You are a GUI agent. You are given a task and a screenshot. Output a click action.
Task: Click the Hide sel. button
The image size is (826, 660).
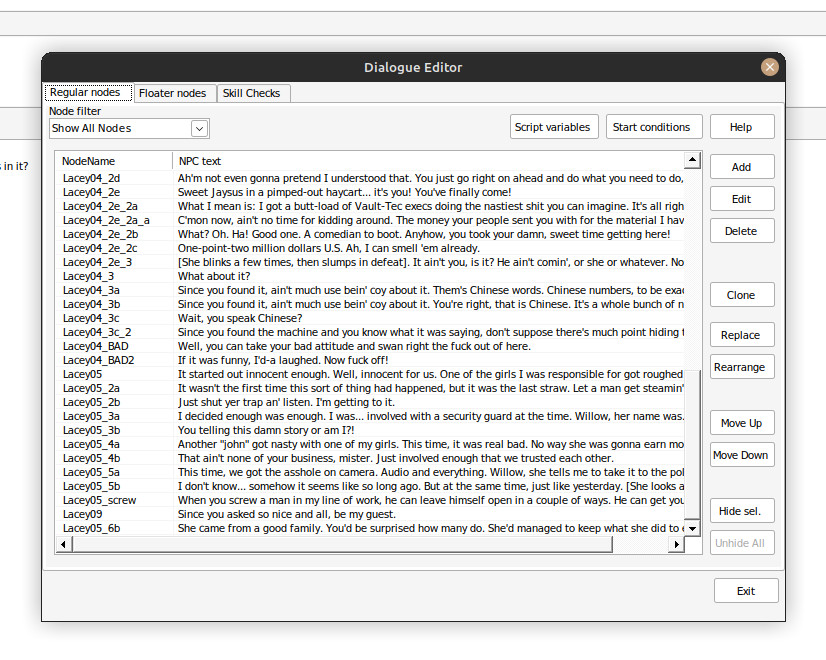click(742, 511)
